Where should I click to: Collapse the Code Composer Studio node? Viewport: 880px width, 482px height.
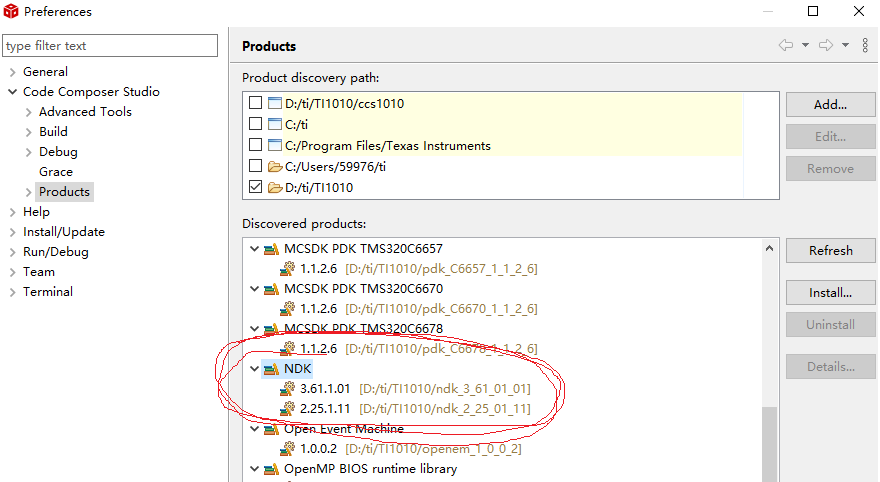[x=12, y=91]
